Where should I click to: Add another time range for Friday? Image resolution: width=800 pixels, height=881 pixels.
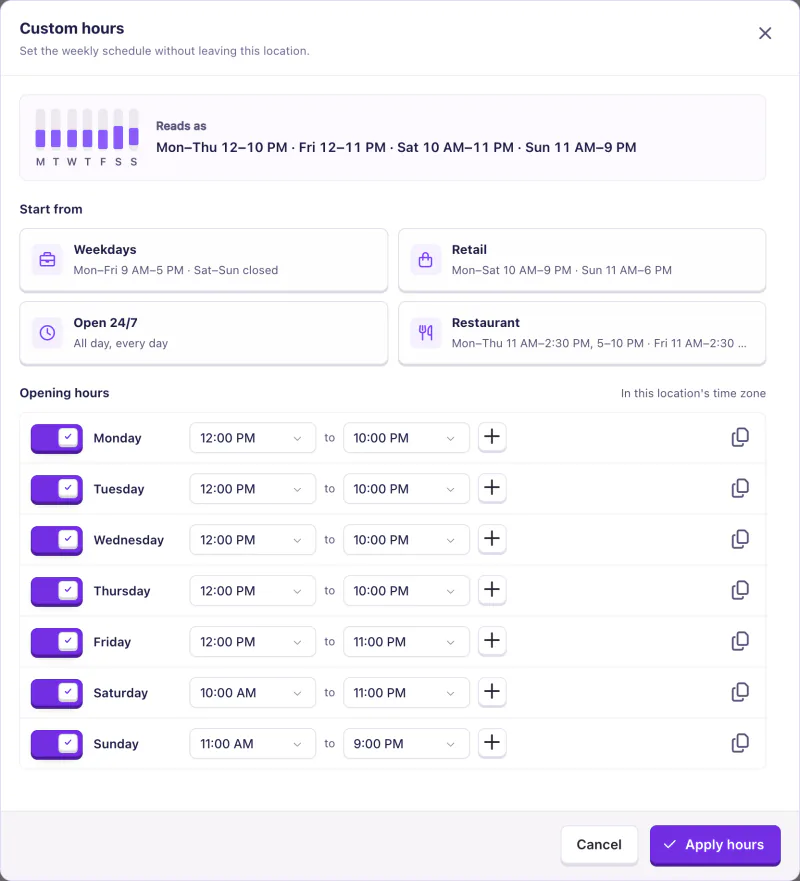pyautogui.click(x=492, y=641)
